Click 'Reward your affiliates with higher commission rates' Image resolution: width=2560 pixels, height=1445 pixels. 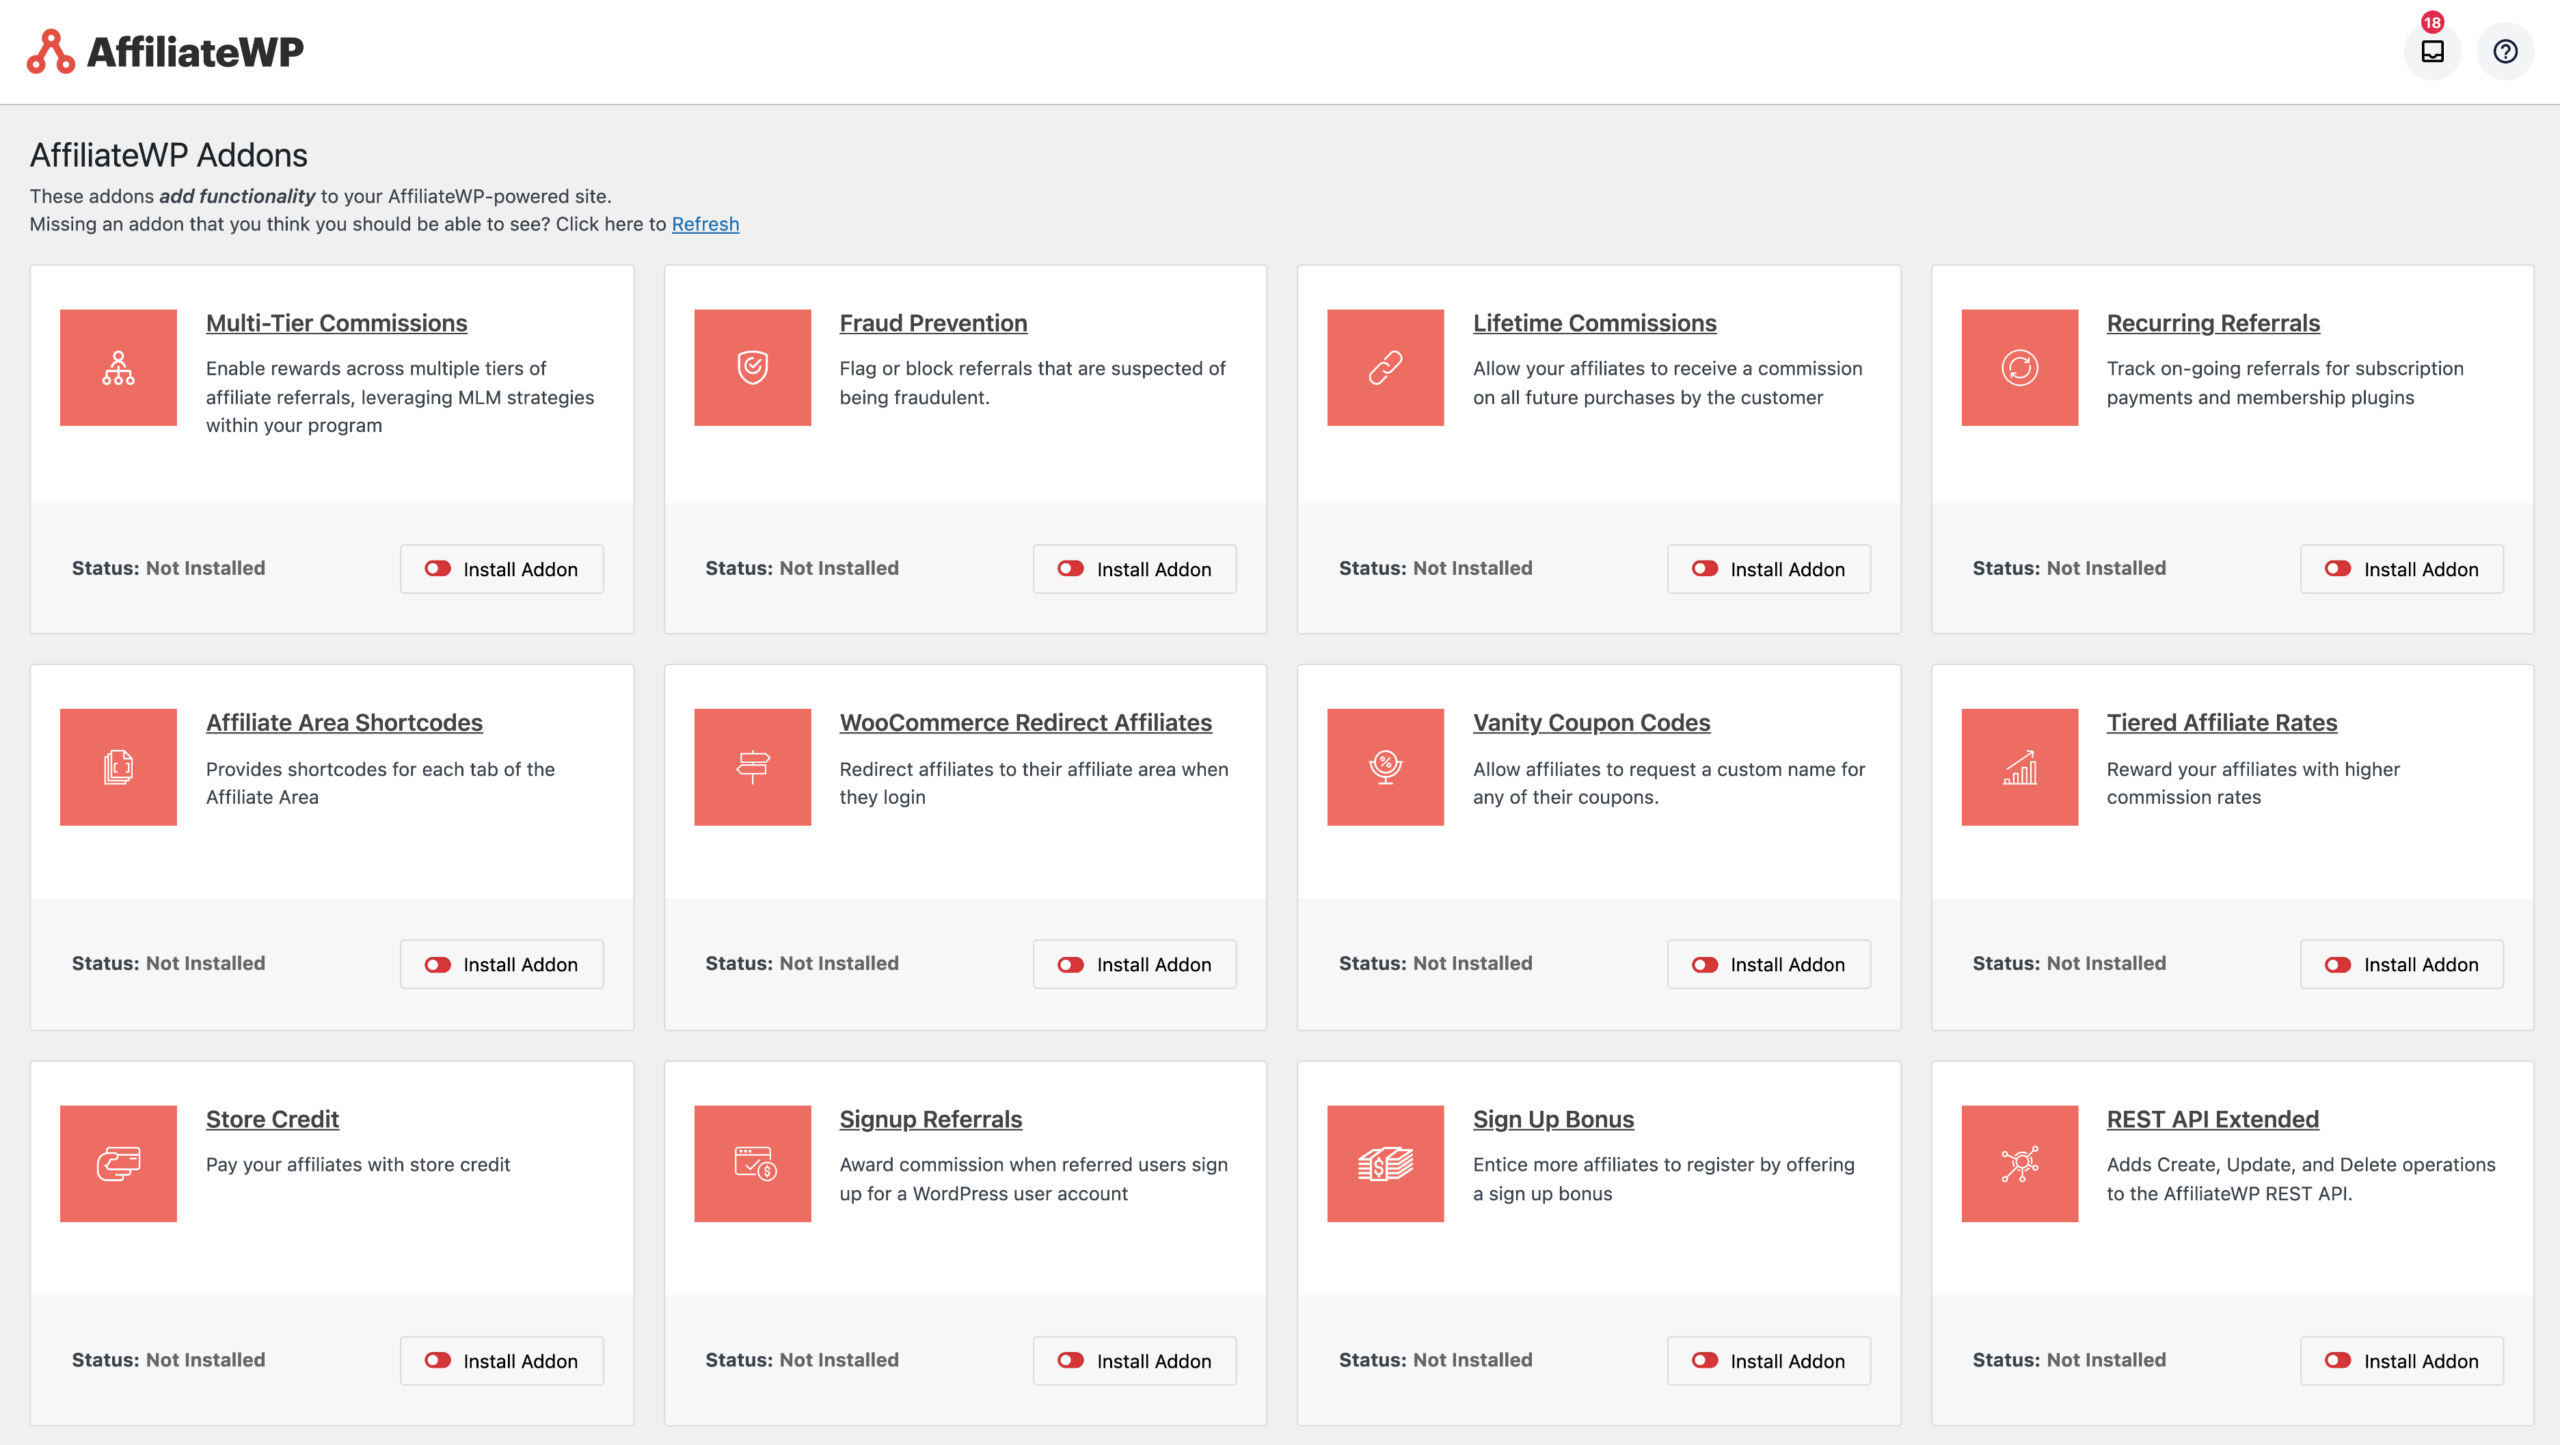(2253, 783)
